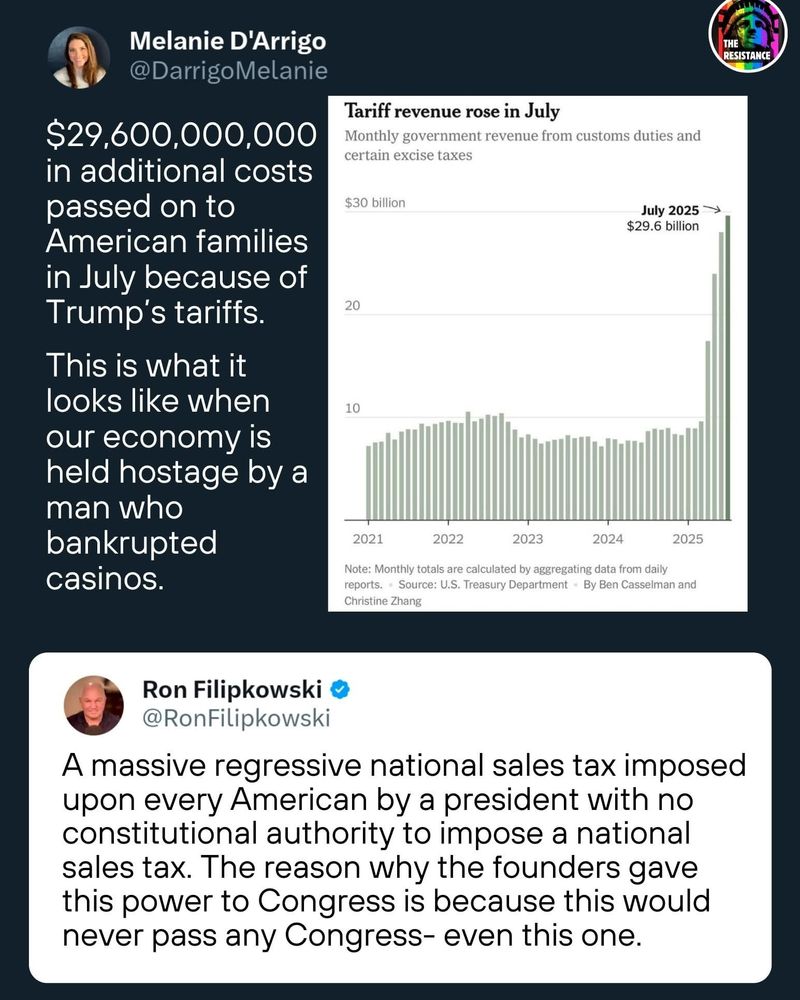Open Ron Filipkowski's profile avatar
This screenshot has height=1000, width=800.
pyautogui.click(x=94, y=705)
